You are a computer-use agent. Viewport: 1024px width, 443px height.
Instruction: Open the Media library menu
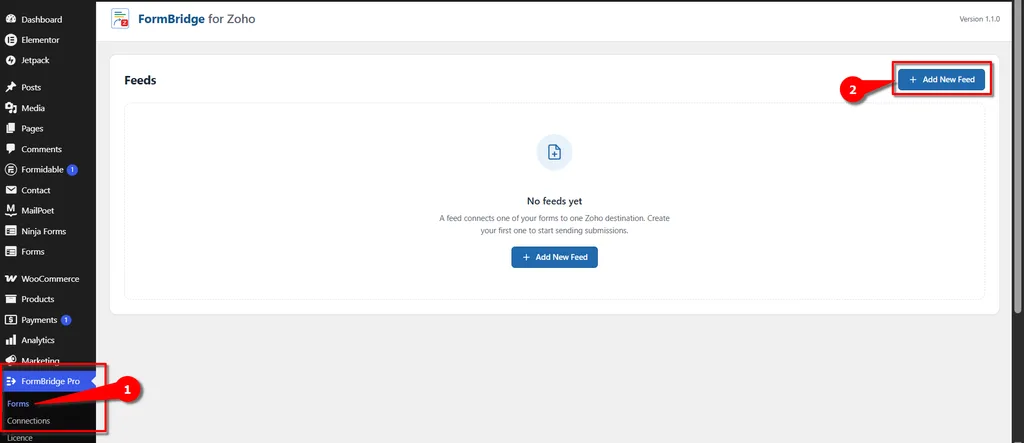click(x=33, y=108)
